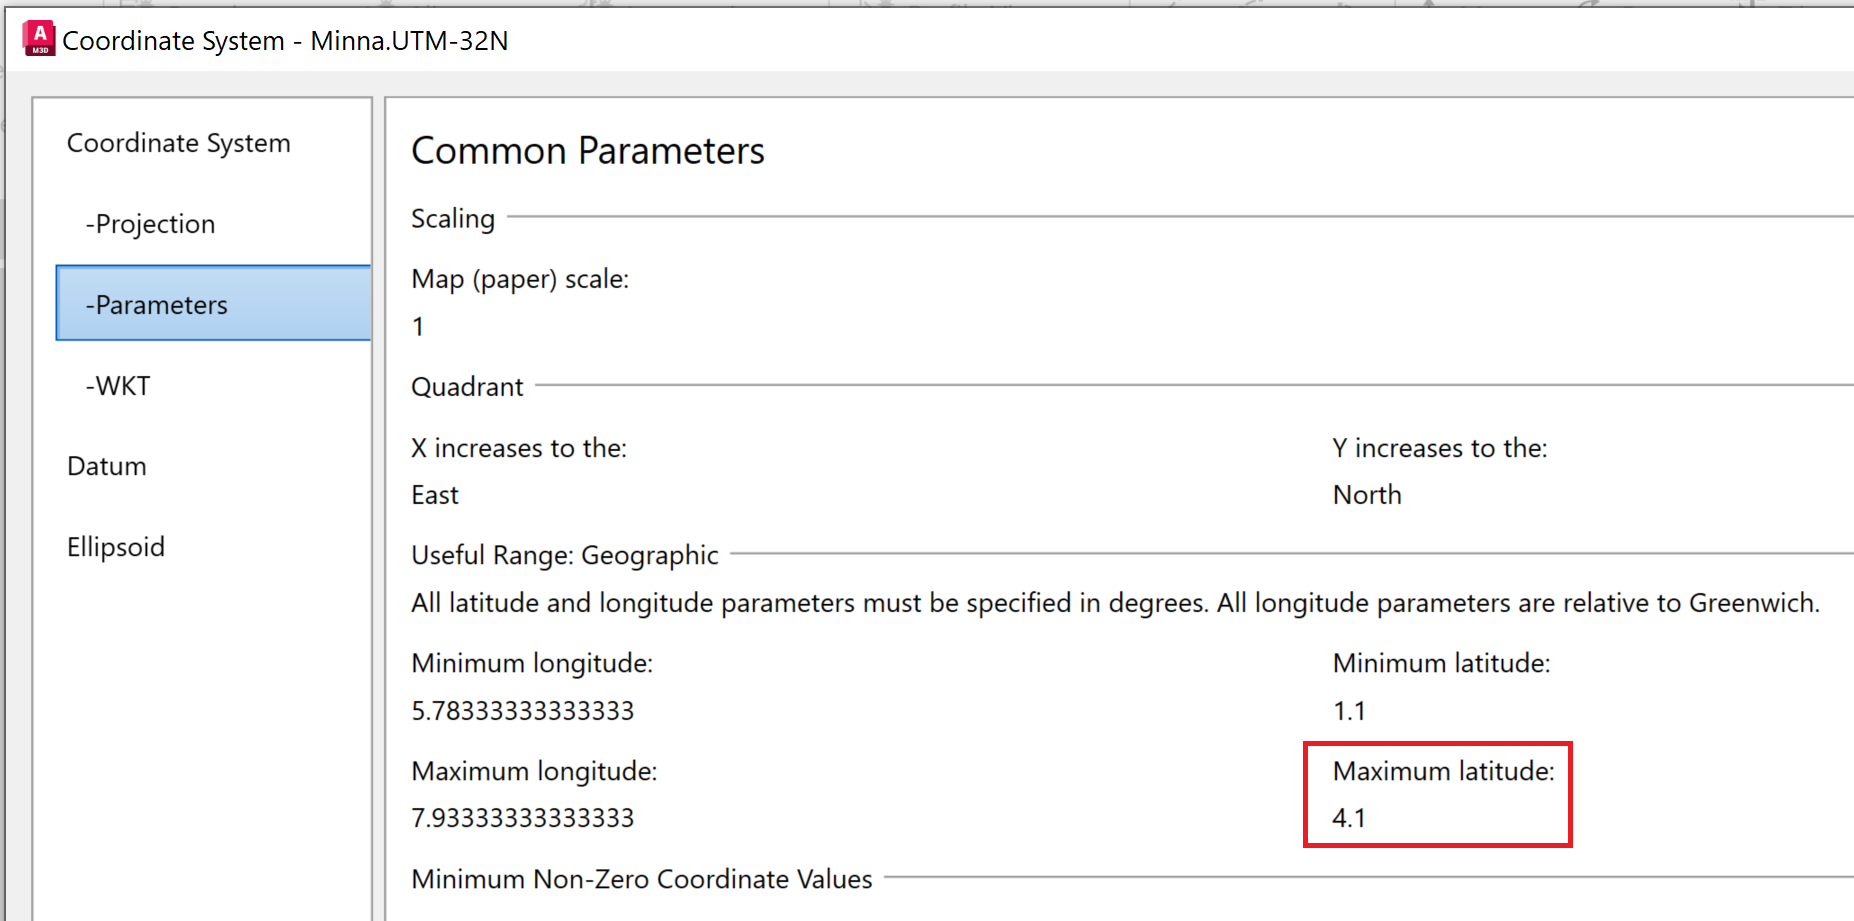Screen dimensions: 1854x921
Task: Click the maximum longitude value 7.93333333333333
Action: tap(523, 818)
